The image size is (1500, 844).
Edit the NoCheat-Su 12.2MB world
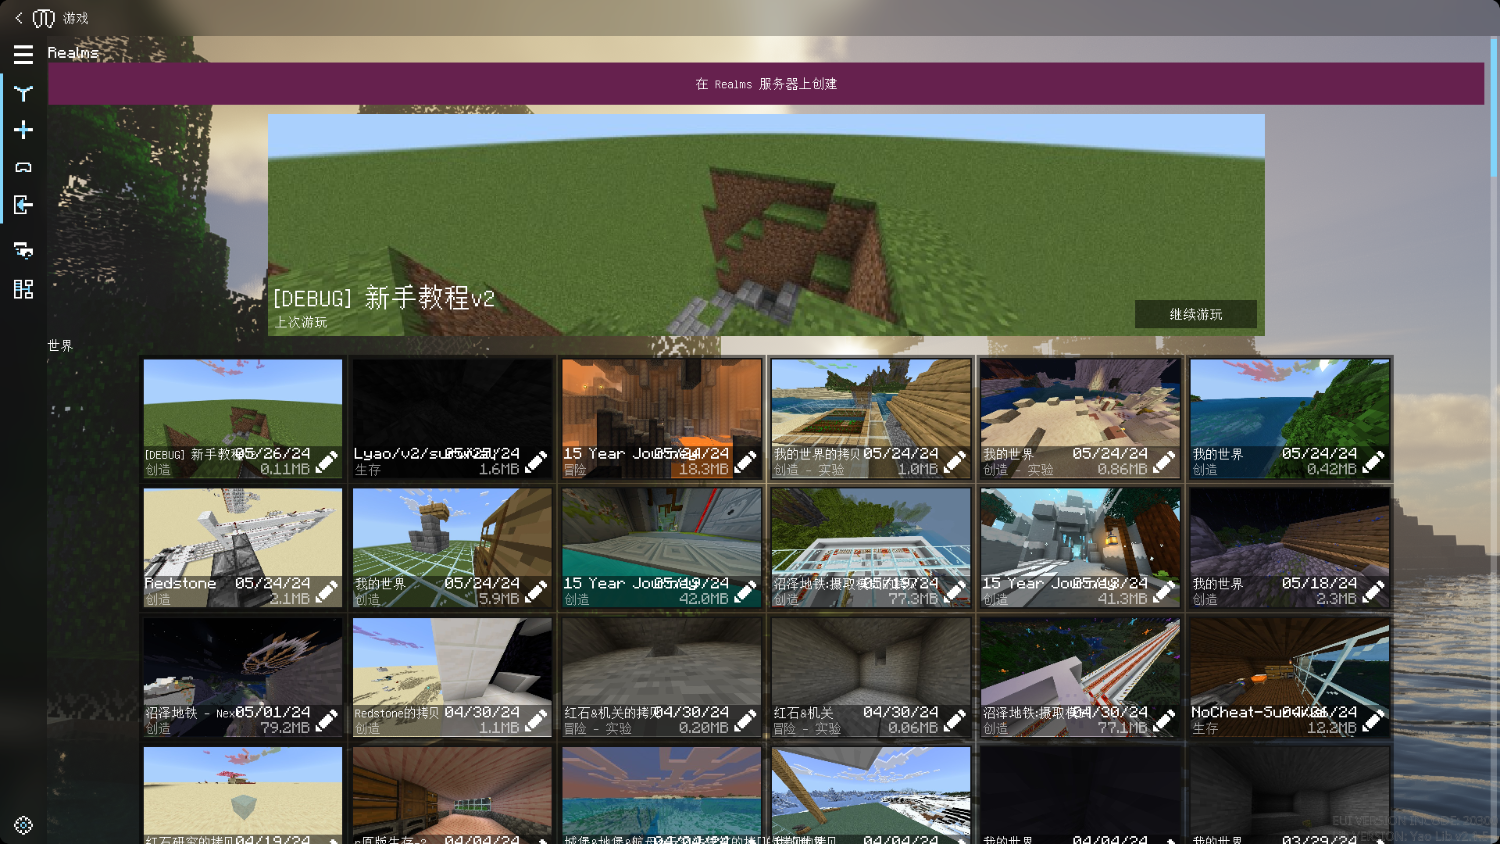coord(1374,721)
